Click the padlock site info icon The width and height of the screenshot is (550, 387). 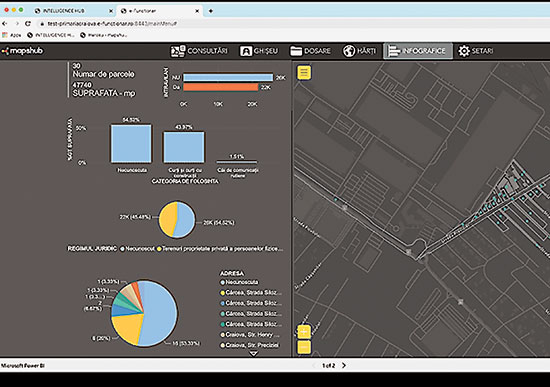pos(42,24)
